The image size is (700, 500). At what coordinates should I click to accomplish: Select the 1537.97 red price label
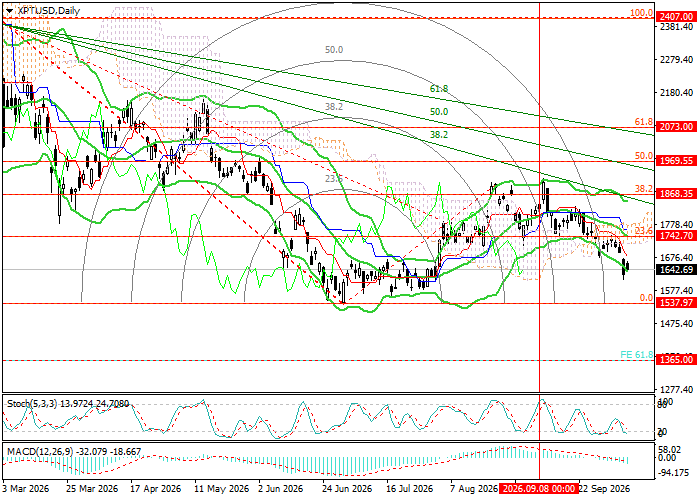(676, 303)
